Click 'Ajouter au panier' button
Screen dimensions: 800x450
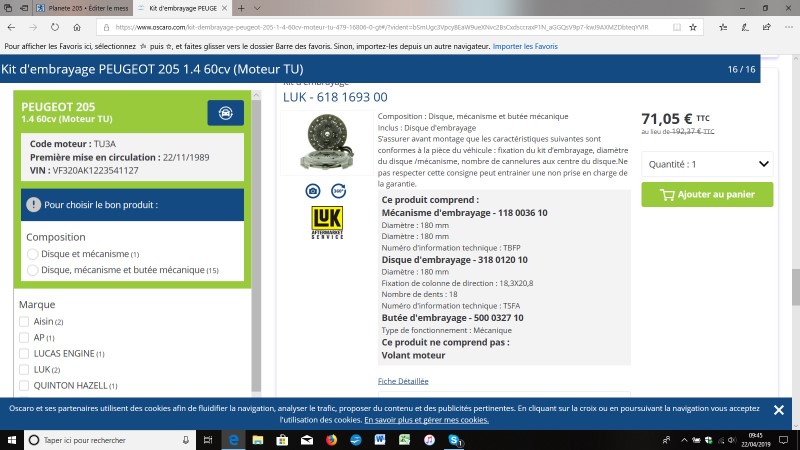tap(707, 194)
